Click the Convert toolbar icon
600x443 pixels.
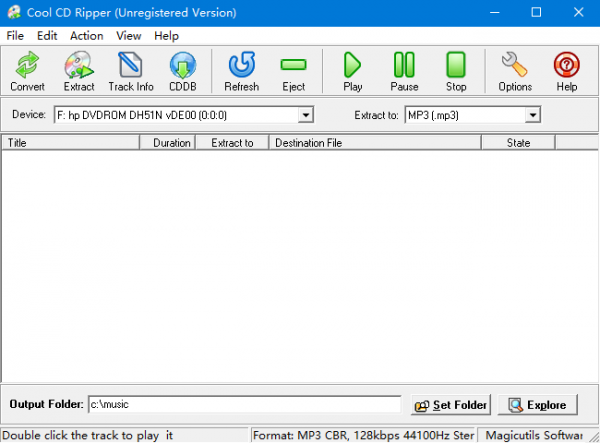[x=27, y=71]
